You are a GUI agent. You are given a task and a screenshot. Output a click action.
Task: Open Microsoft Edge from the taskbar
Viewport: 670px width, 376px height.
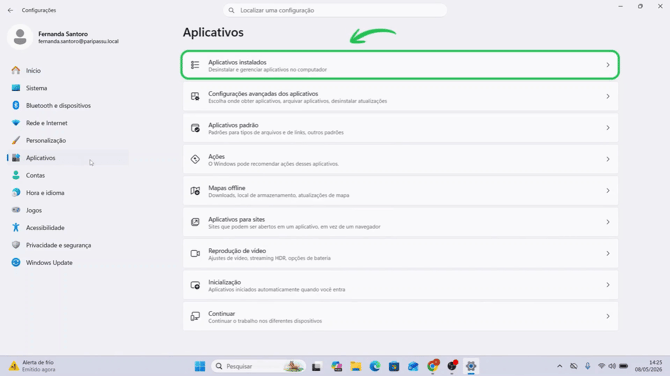[x=375, y=366]
